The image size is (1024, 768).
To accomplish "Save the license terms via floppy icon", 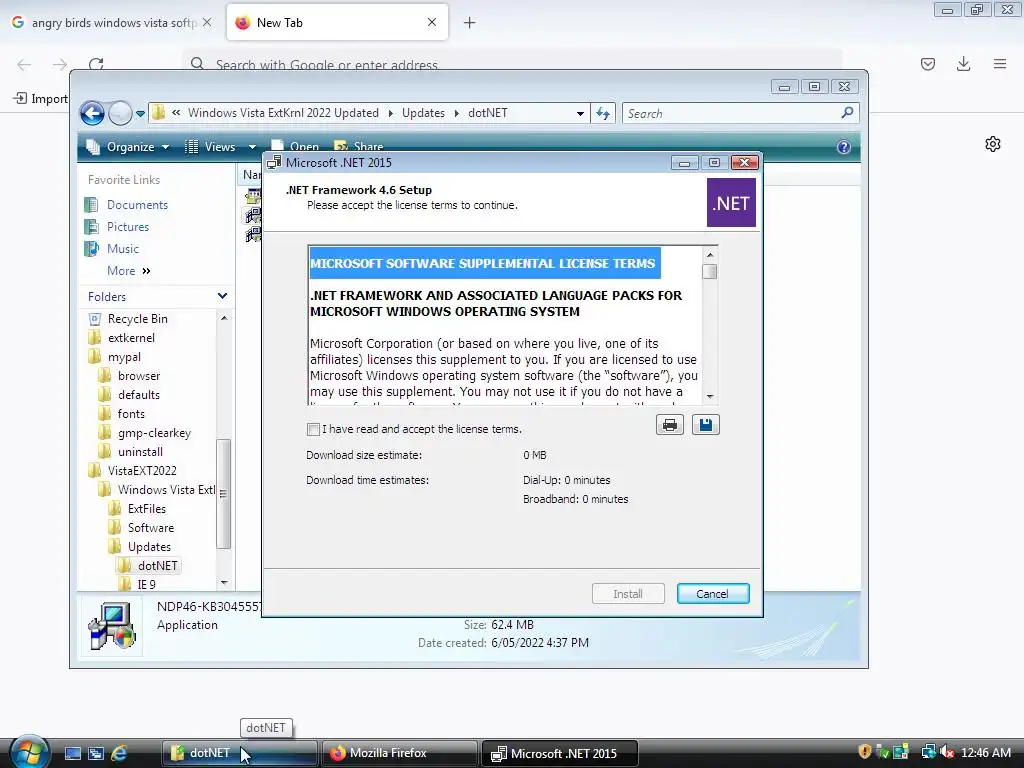I will 705,425.
